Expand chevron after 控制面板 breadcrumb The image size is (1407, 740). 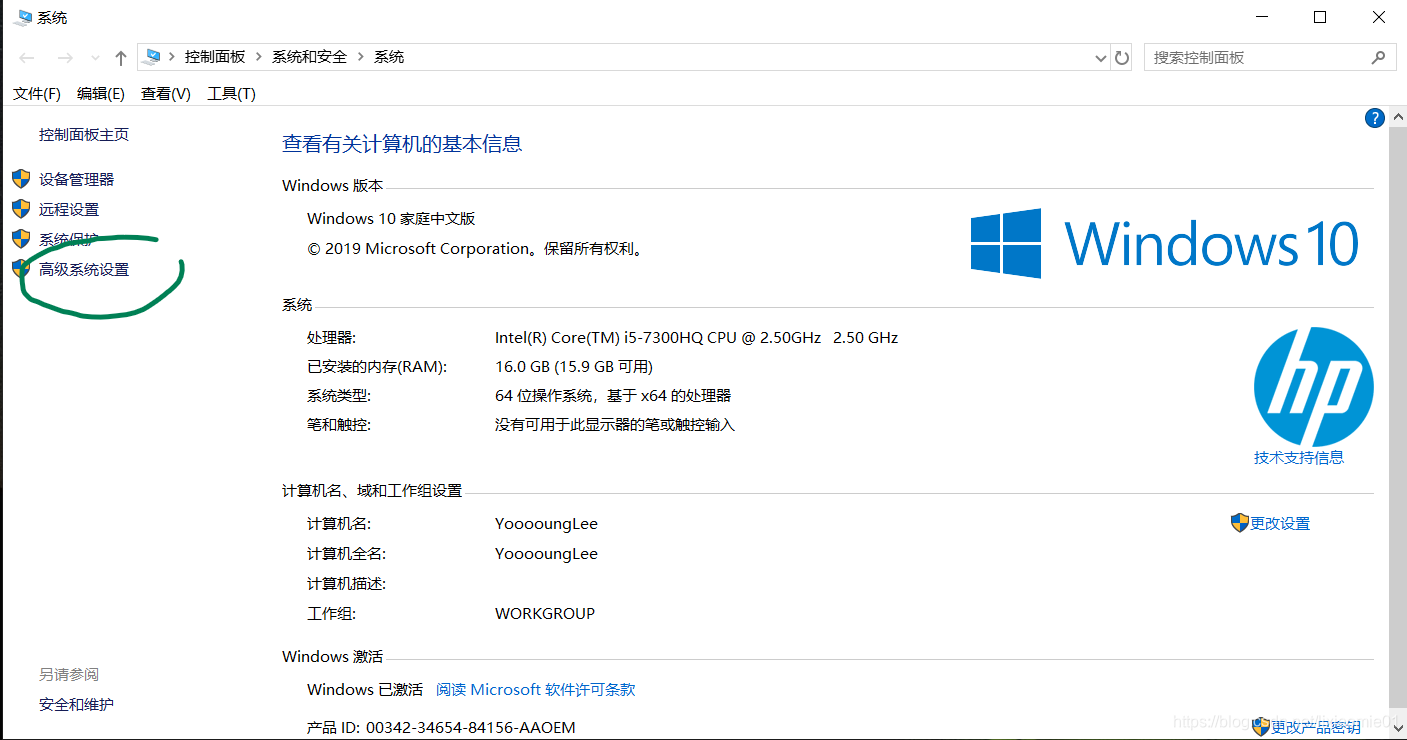pos(259,57)
